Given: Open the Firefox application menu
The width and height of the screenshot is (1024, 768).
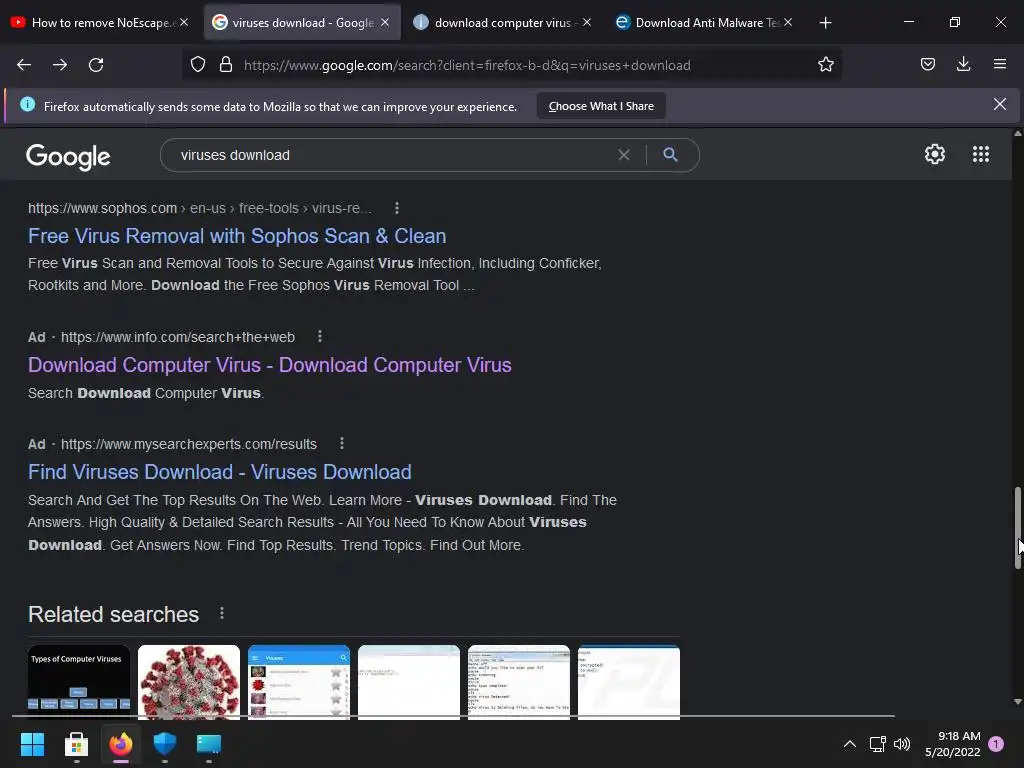Looking at the screenshot, I should (999, 64).
